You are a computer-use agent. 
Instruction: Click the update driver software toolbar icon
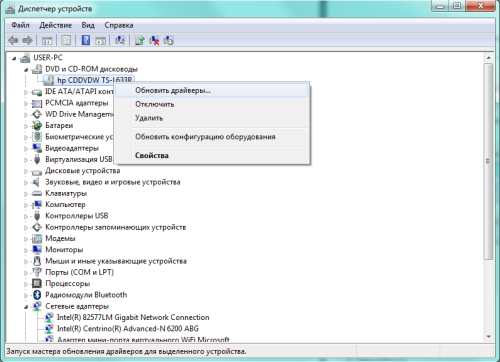139,40
